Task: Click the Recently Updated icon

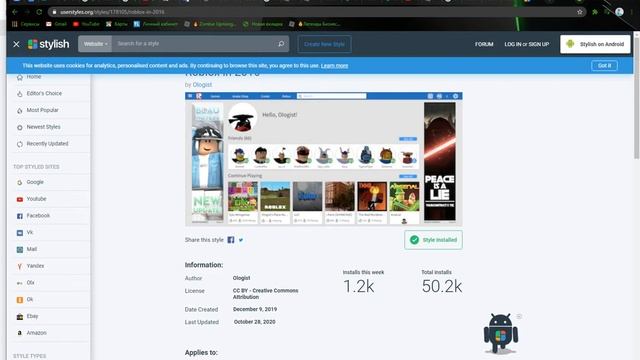Action: [20, 144]
